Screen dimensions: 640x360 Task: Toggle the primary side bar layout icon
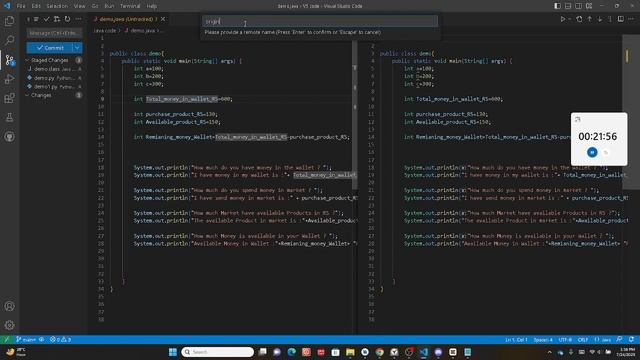557,6
